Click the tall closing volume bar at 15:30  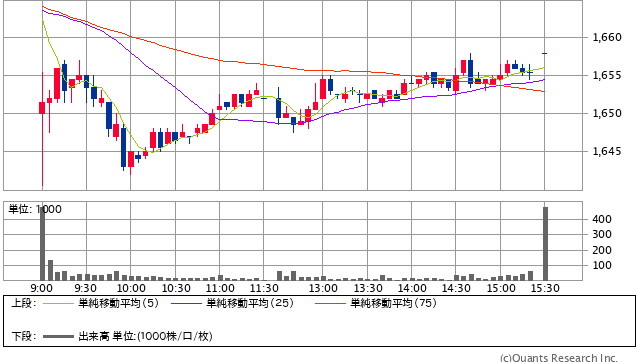click(545, 244)
